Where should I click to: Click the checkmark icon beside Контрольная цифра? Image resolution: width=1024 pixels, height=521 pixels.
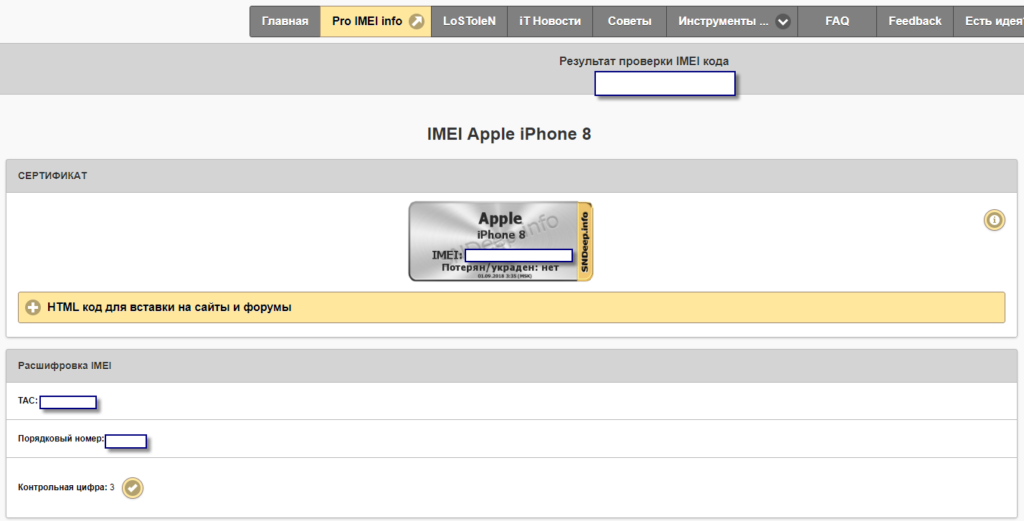[133, 488]
